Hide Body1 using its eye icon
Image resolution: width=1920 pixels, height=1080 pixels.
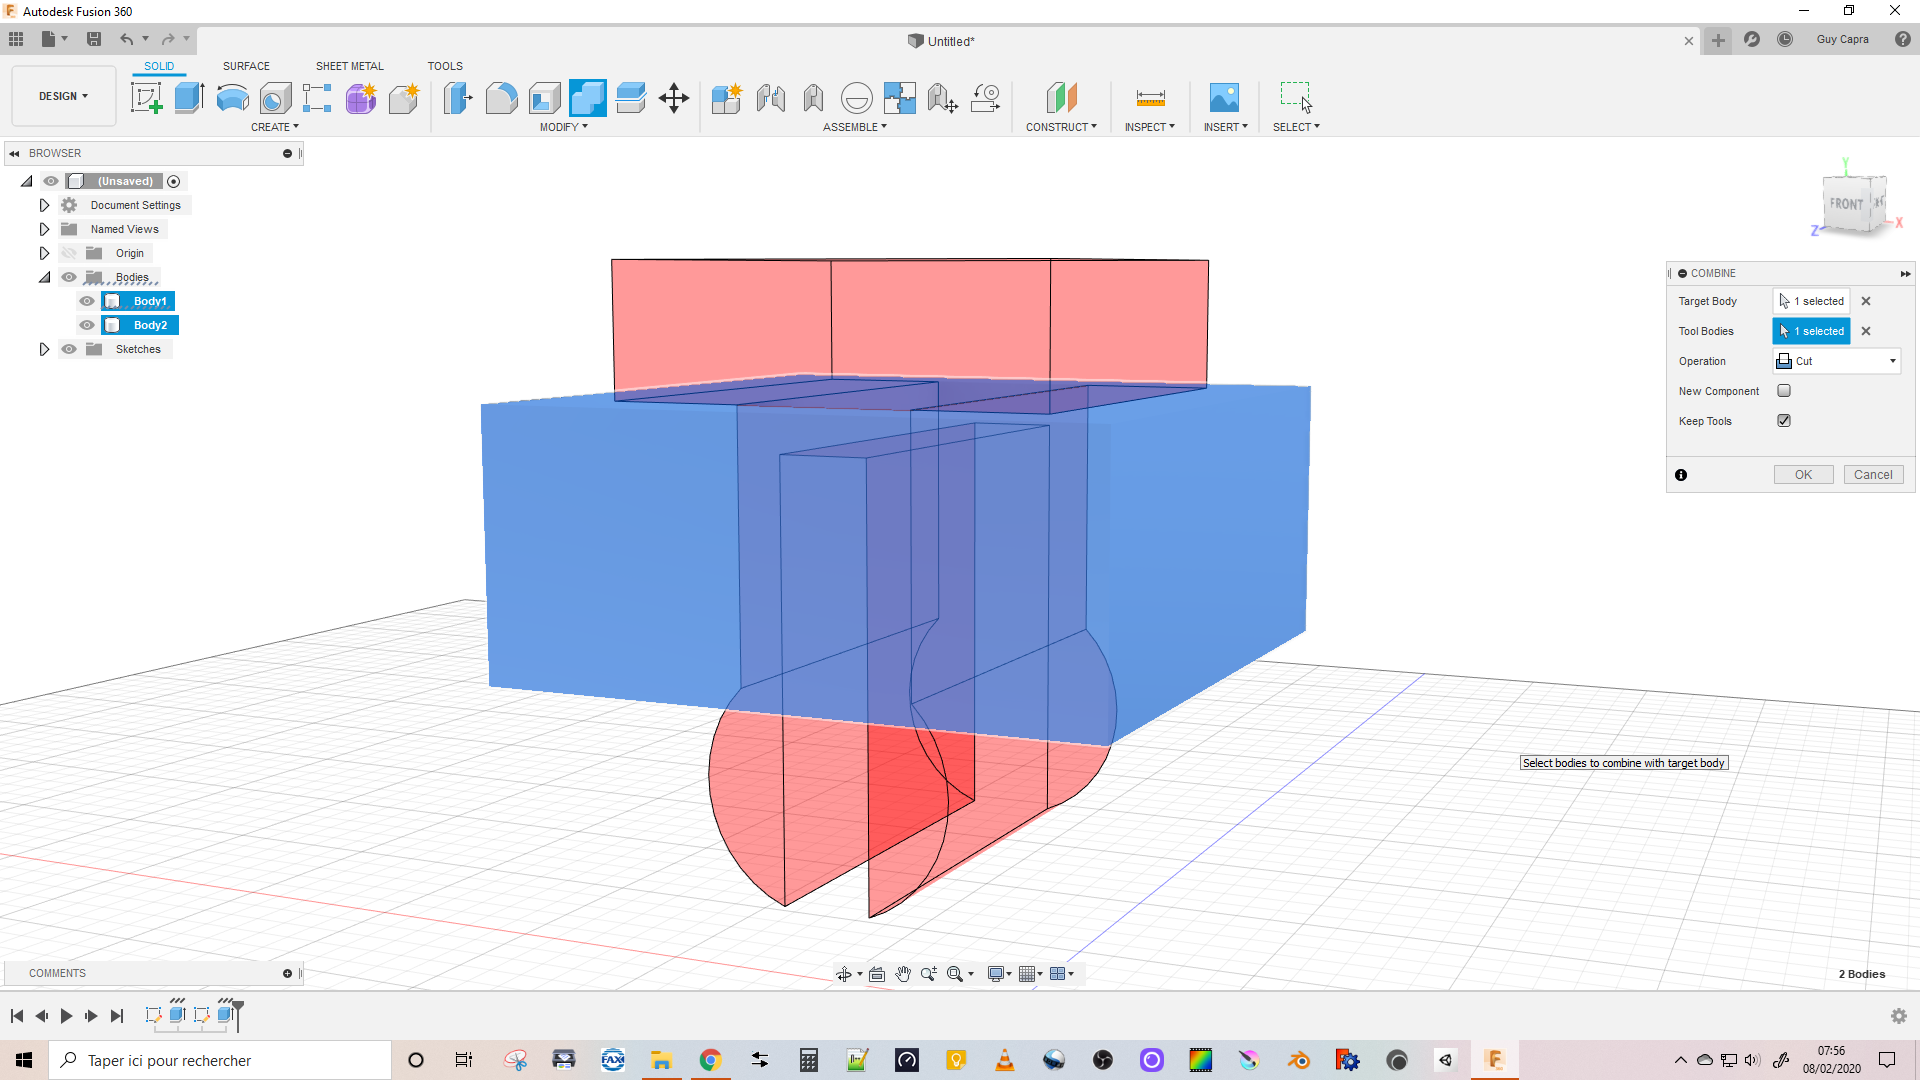point(87,301)
